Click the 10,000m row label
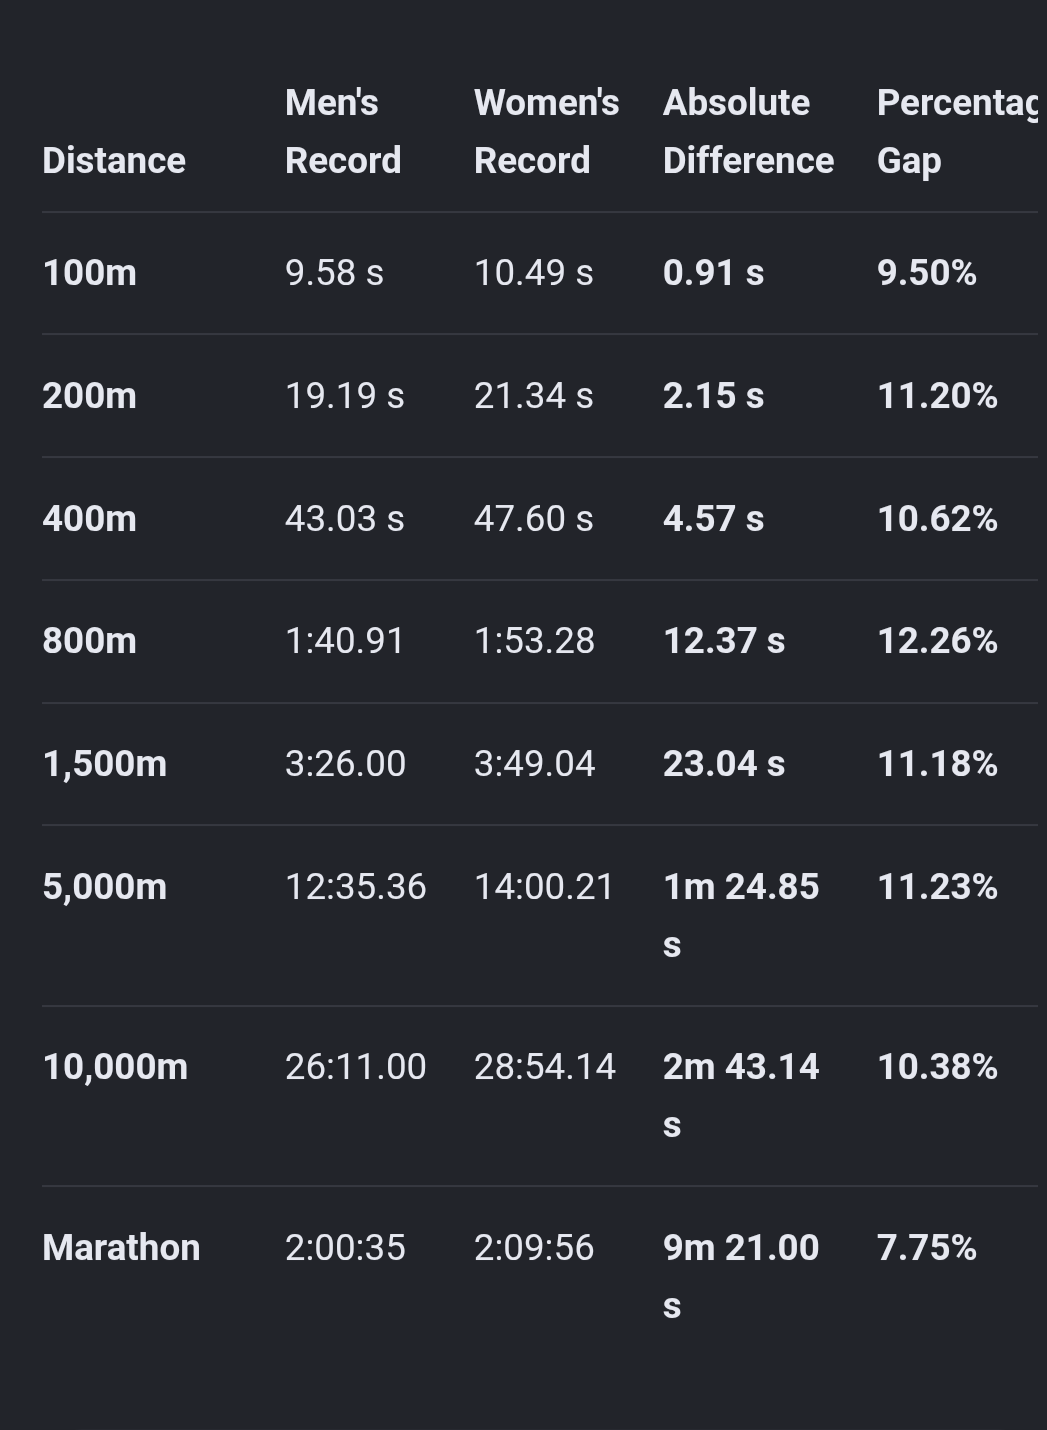The height and width of the screenshot is (1430, 1047). pos(115,1066)
